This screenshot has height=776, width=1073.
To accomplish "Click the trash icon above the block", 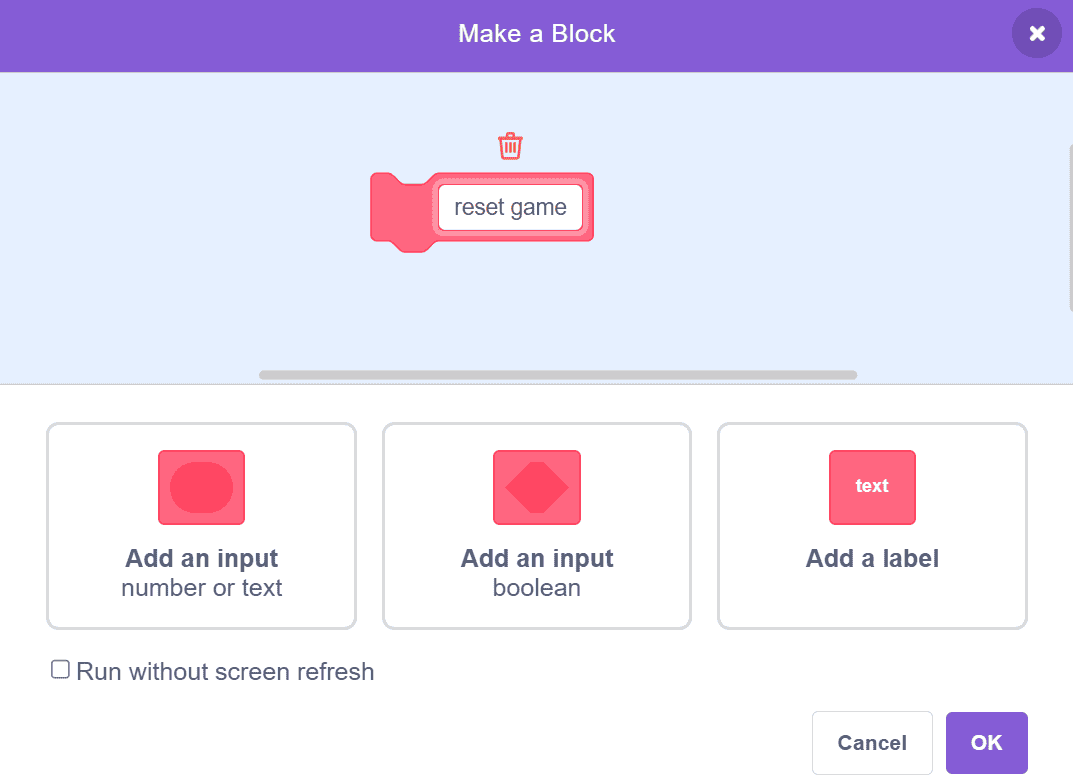I will tap(510, 146).
